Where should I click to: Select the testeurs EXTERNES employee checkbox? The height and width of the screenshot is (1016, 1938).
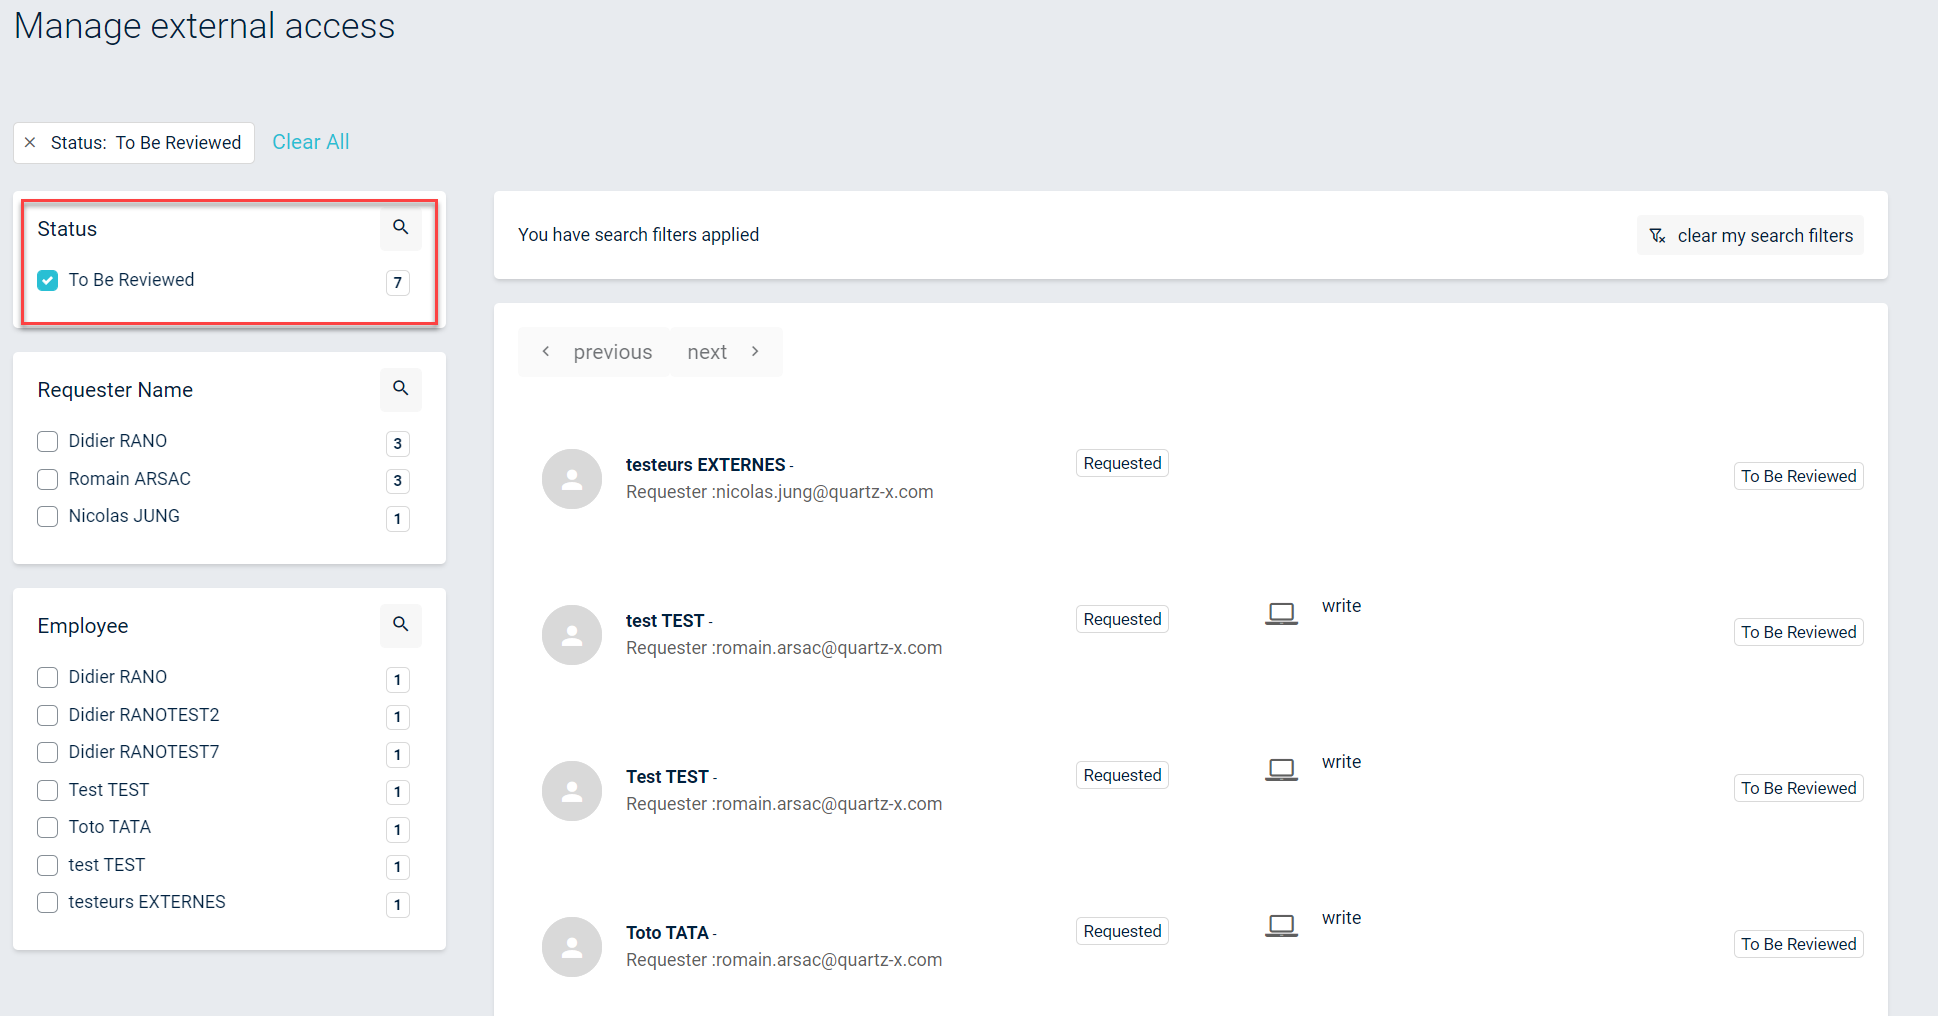(47, 903)
